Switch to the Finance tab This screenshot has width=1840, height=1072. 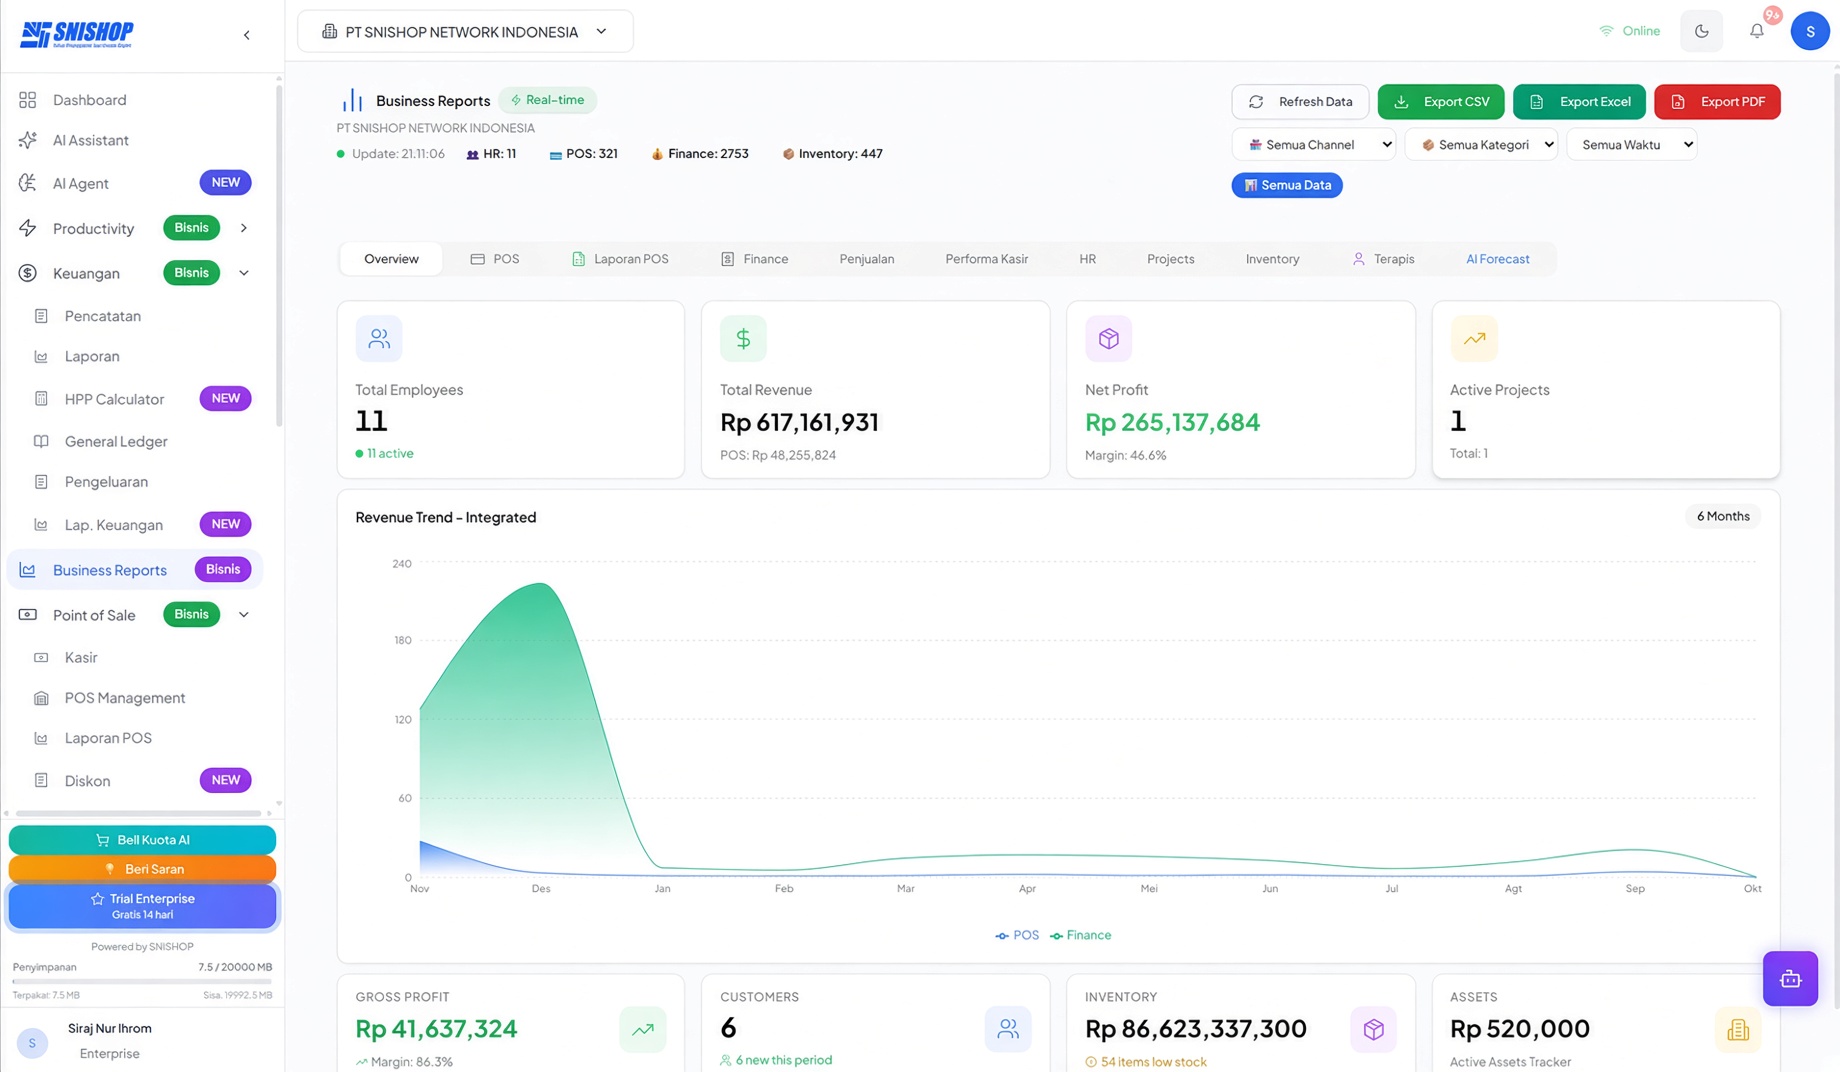pos(755,259)
